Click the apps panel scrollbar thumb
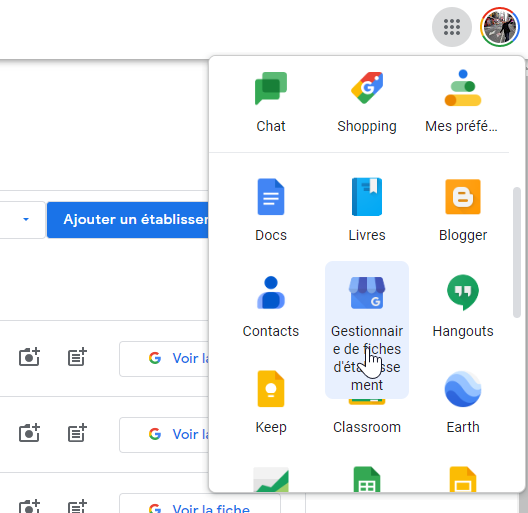Screen dimensions: 528x513 coord(517,252)
